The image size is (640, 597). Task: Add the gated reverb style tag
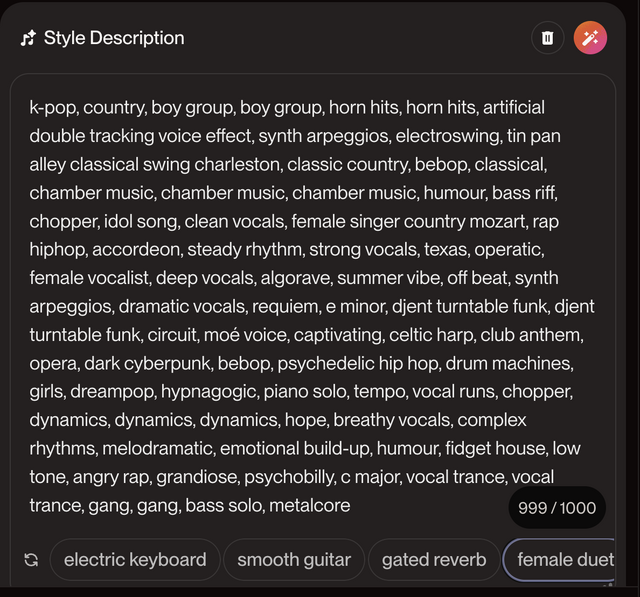(x=434, y=559)
